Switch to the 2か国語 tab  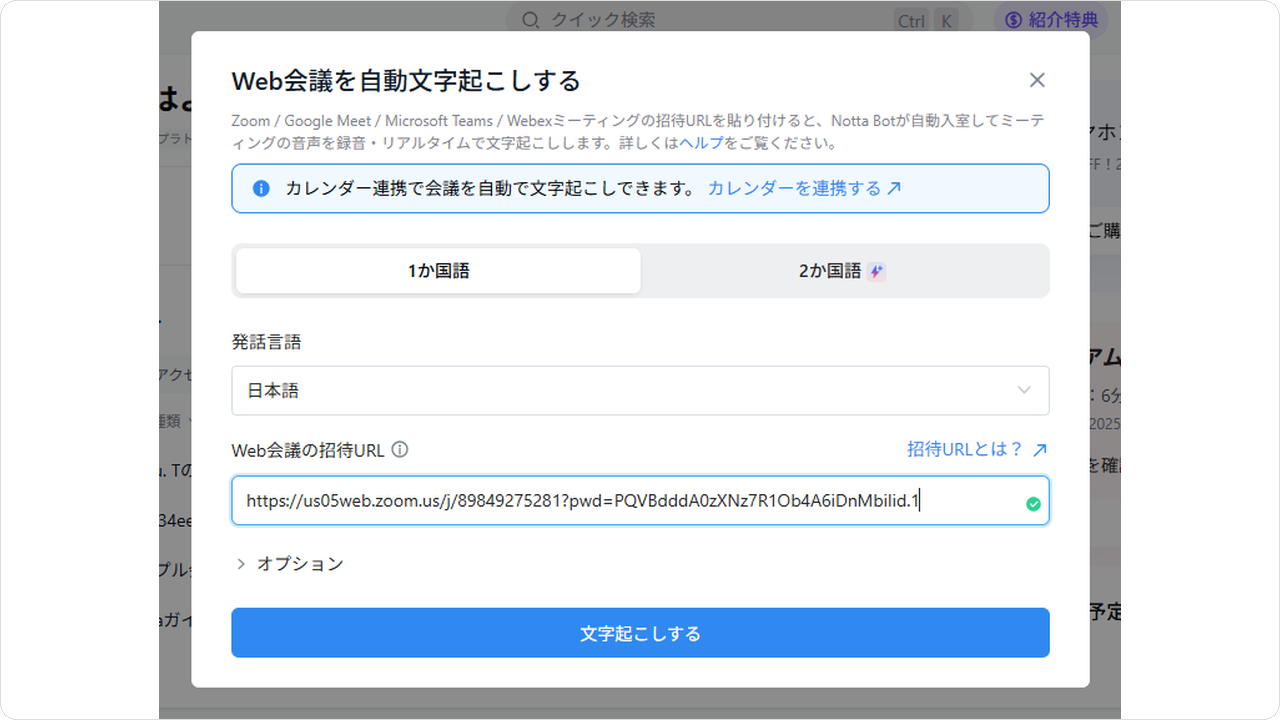coord(843,271)
